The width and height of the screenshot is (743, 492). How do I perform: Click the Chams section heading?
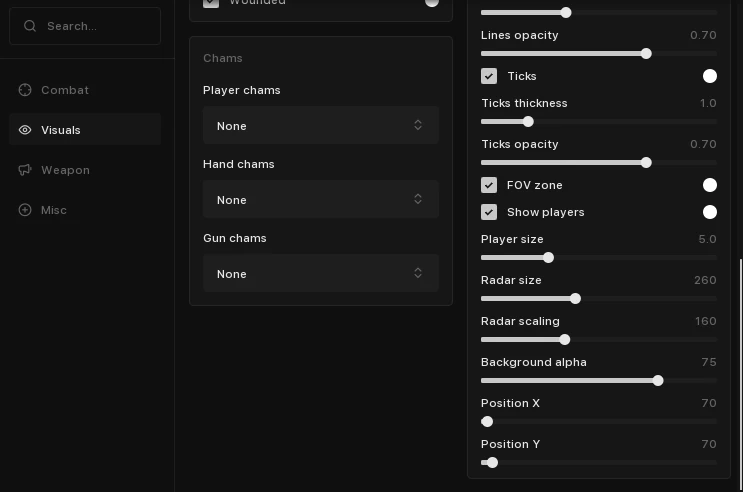(x=223, y=58)
